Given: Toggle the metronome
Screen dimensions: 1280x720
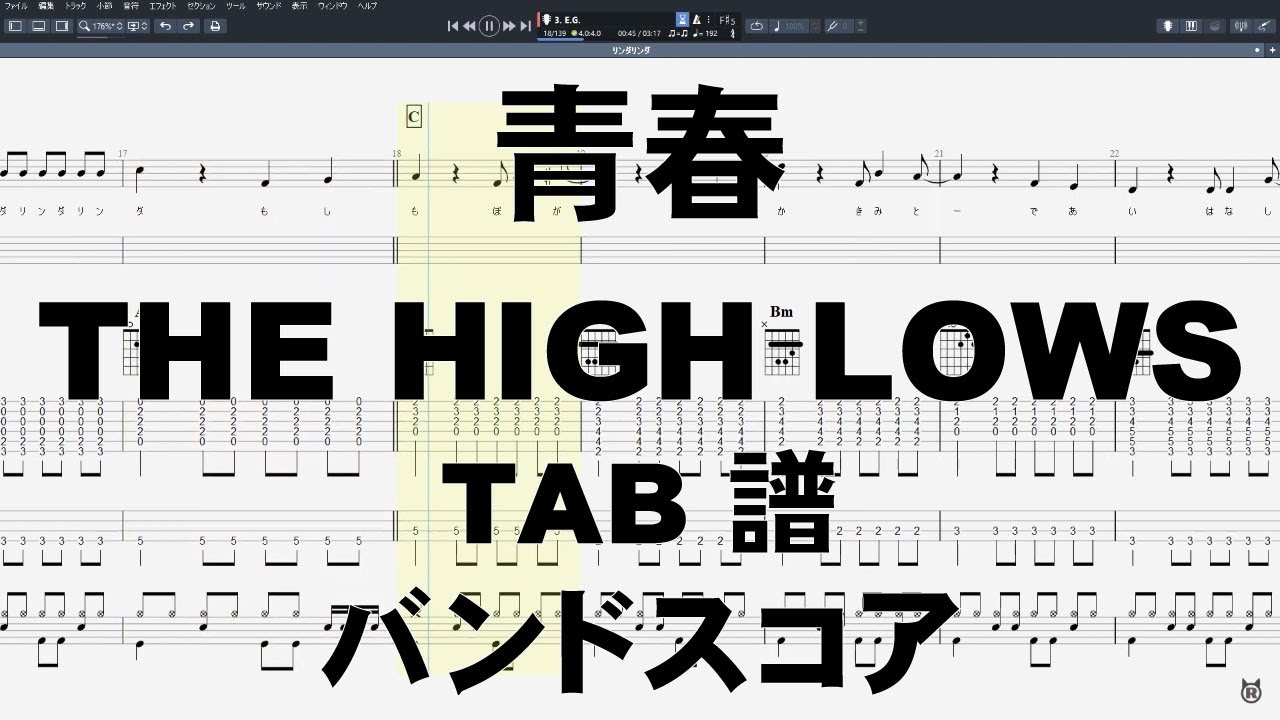Looking at the screenshot, I should pyautogui.click(x=697, y=19).
